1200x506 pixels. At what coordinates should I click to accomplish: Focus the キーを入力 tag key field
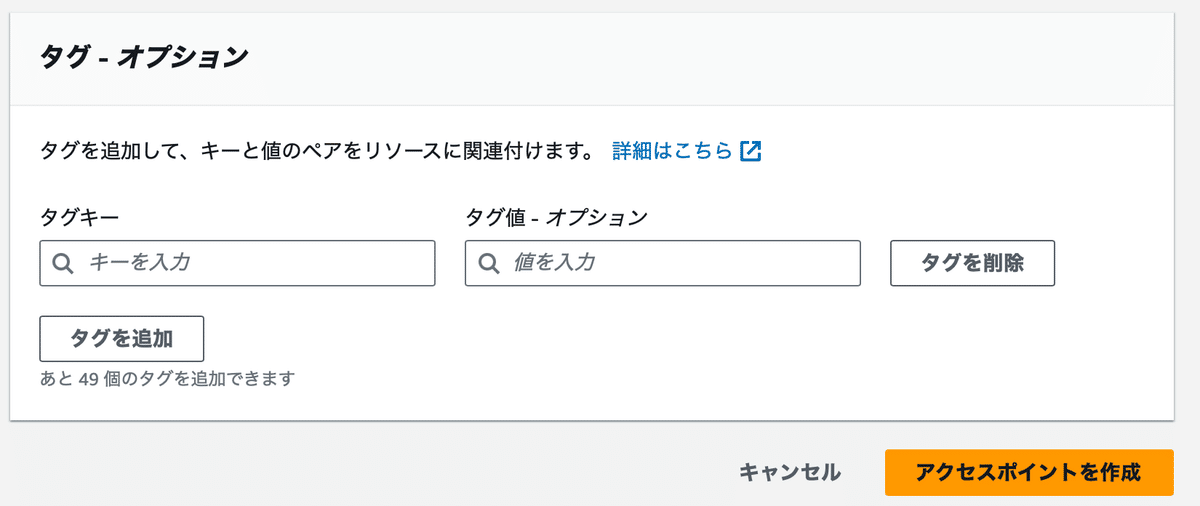pyautogui.click(x=237, y=263)
